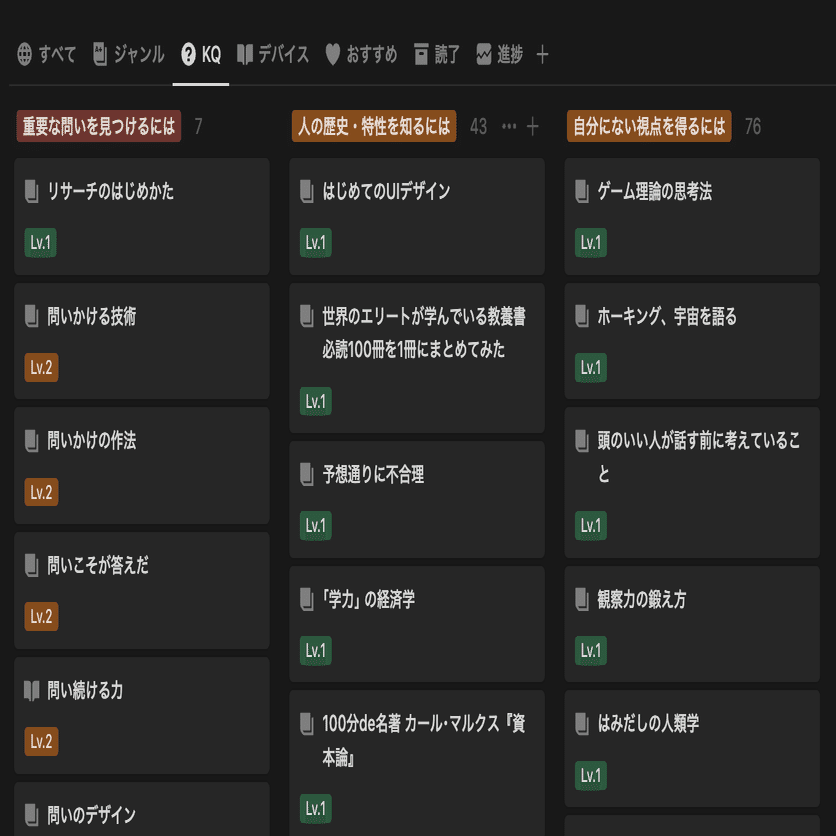836x836 pixels.
Task: Click the chart icon beside 進捗
Action: click(485, 56)
